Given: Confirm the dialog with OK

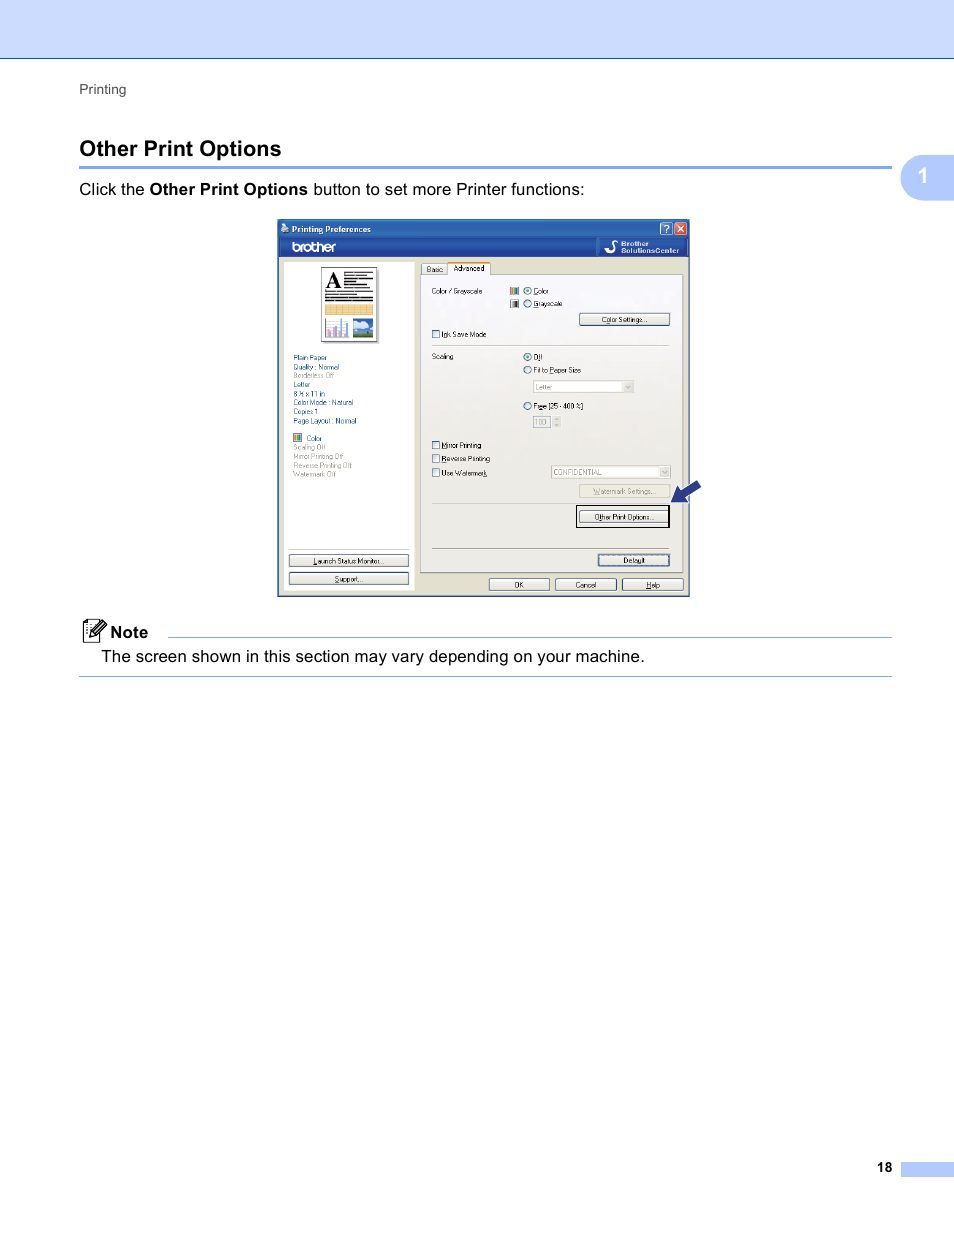Looking at the screenshot, I should pyautogui.click(x=519, y=585).
